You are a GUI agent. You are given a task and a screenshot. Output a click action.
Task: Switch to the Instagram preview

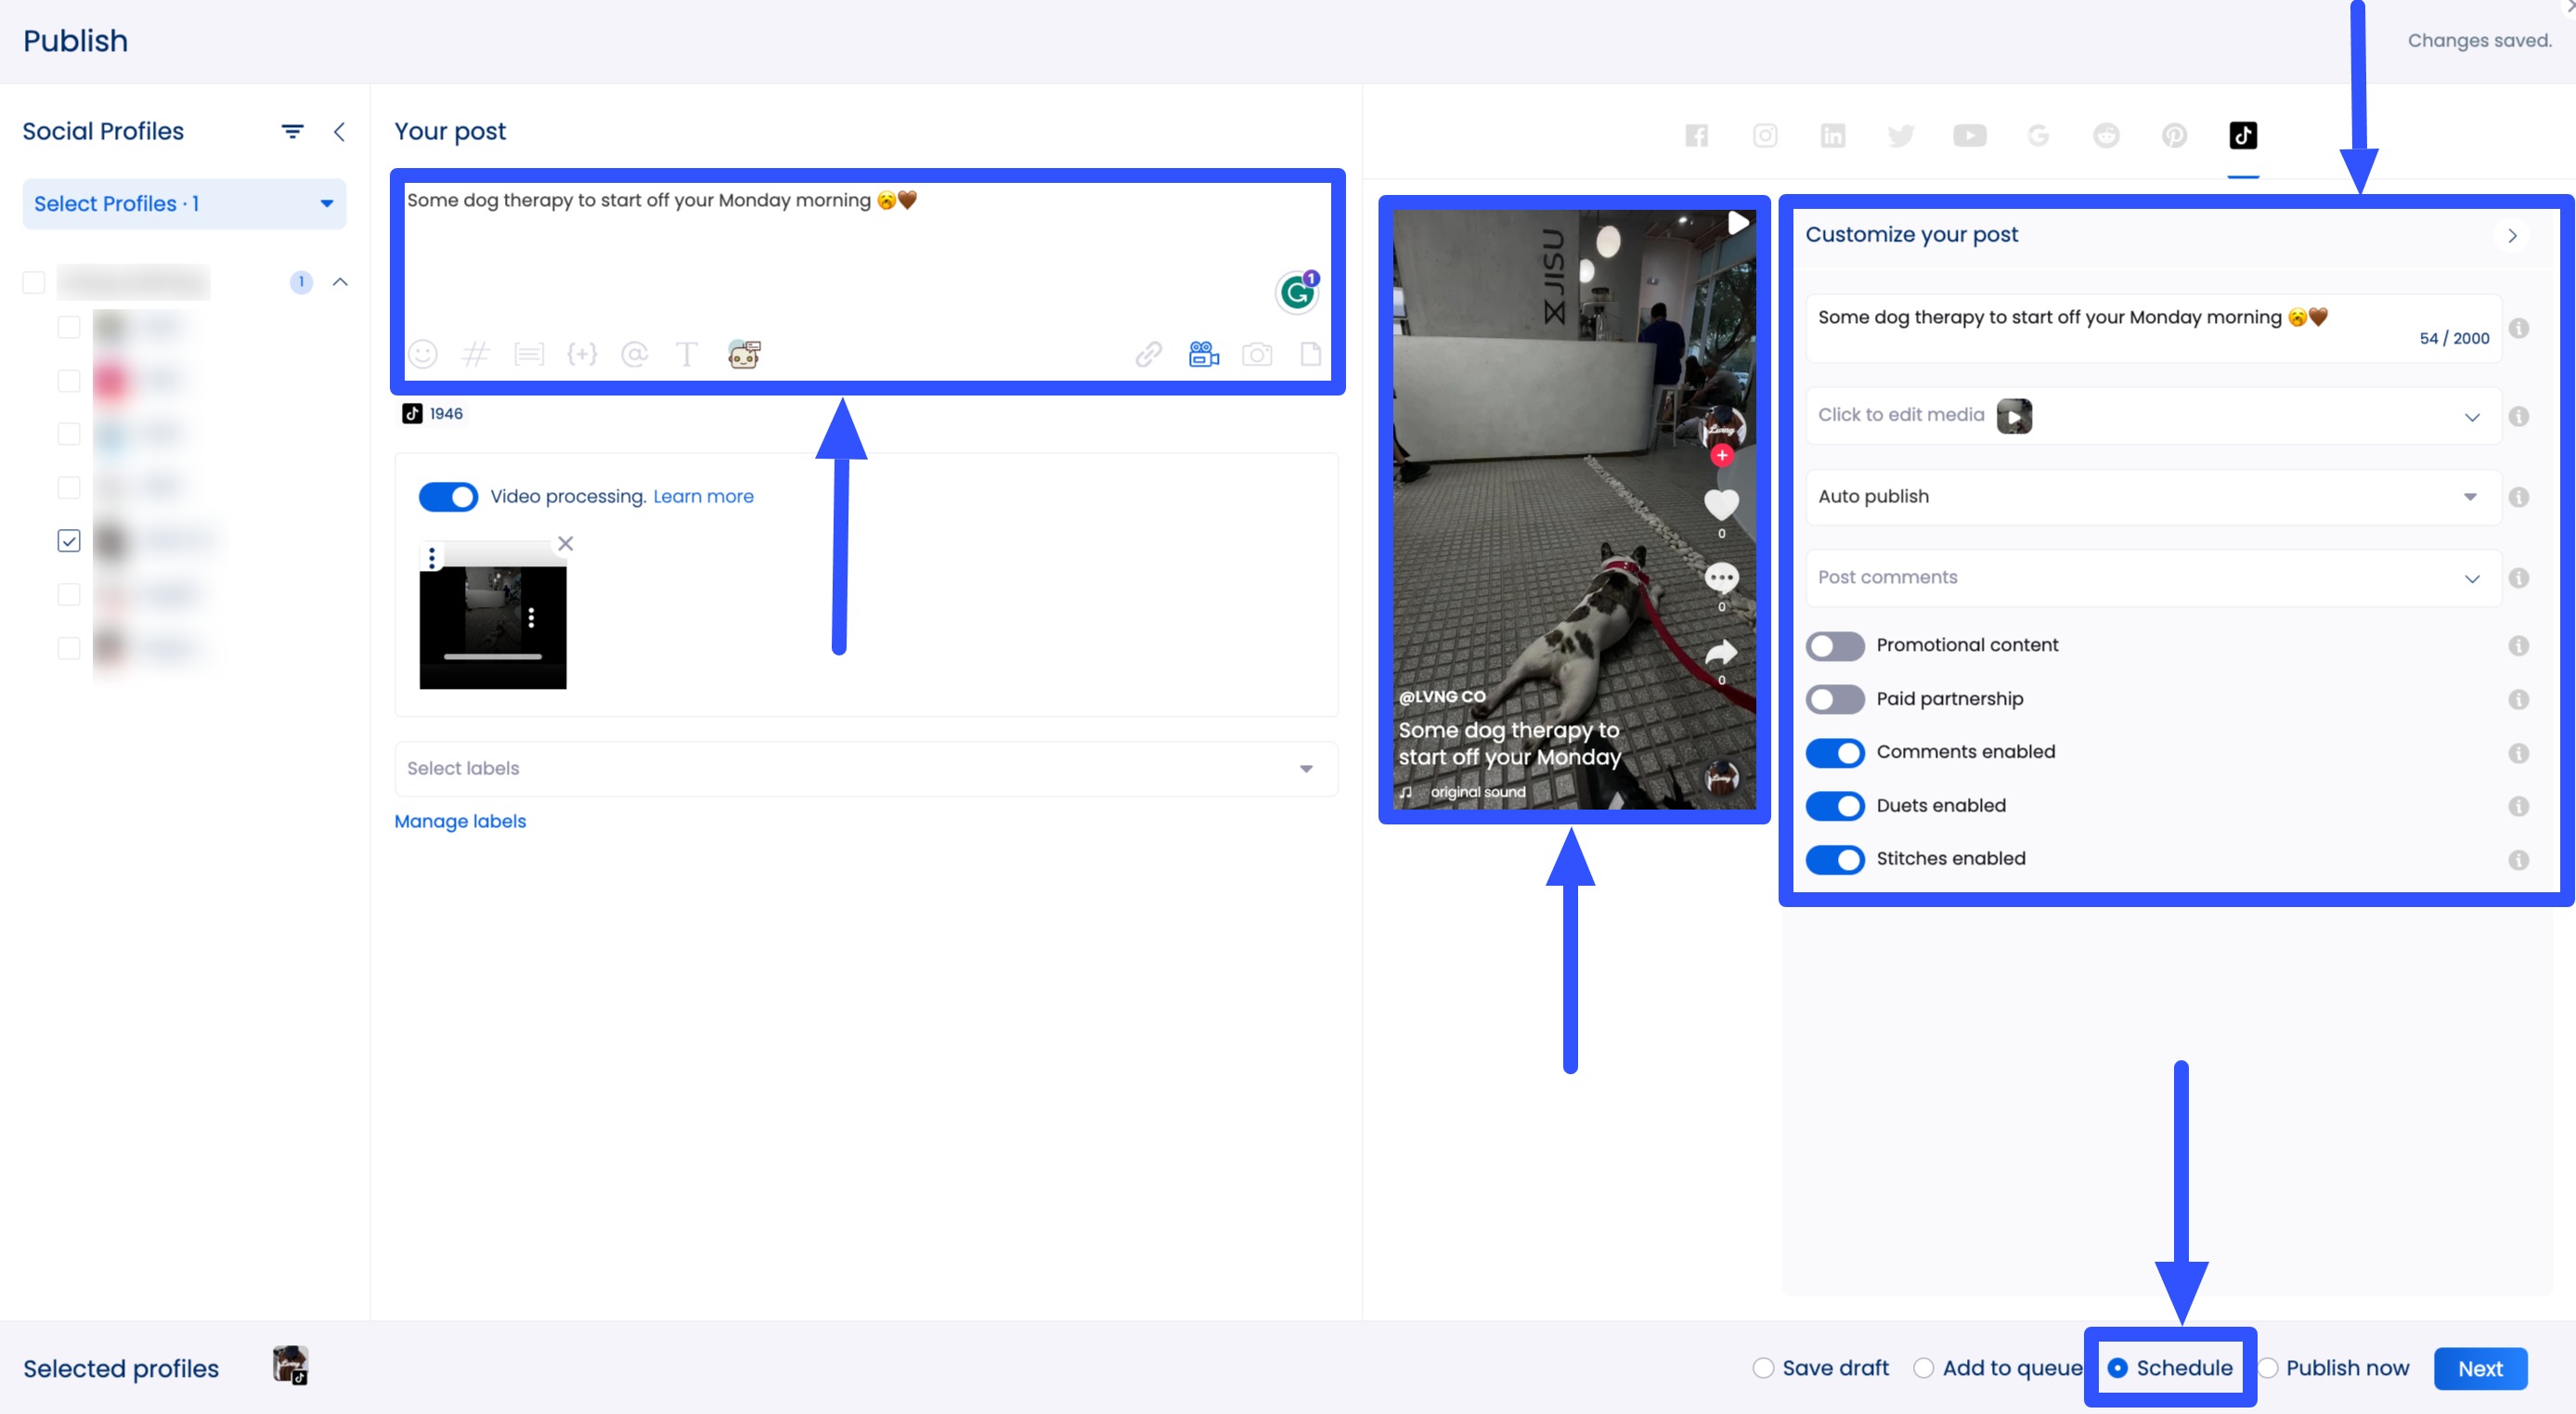click(1765, 136)
